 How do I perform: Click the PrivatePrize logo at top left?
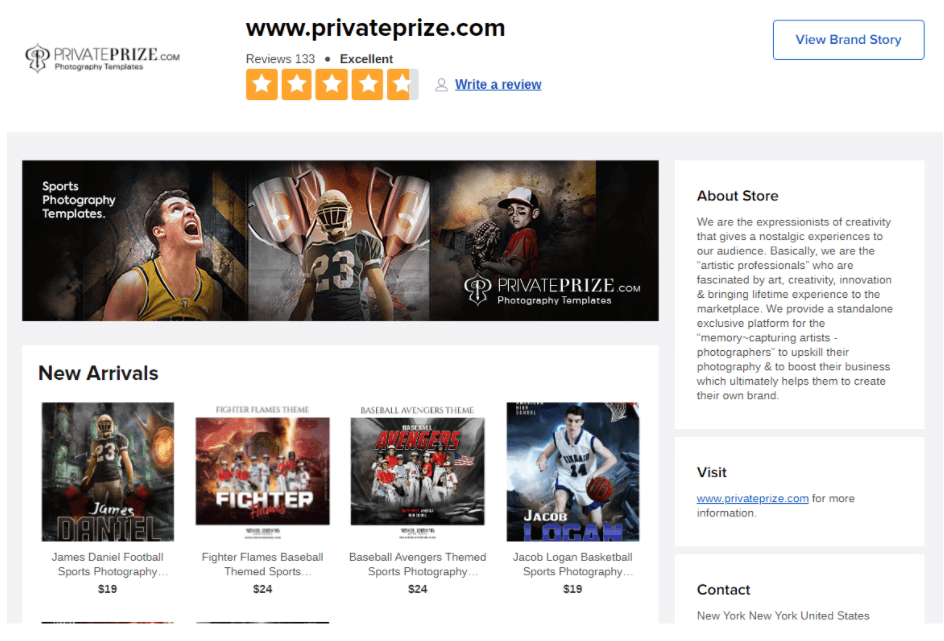pos(102,58)
